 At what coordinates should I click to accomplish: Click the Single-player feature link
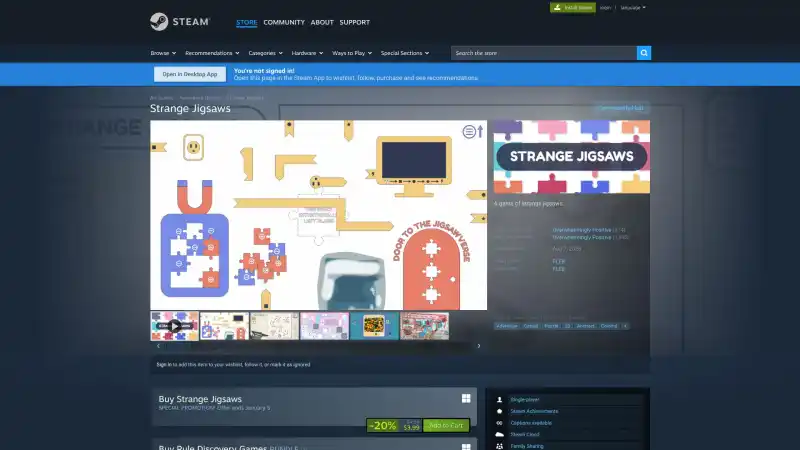click(x=525, y=399)
